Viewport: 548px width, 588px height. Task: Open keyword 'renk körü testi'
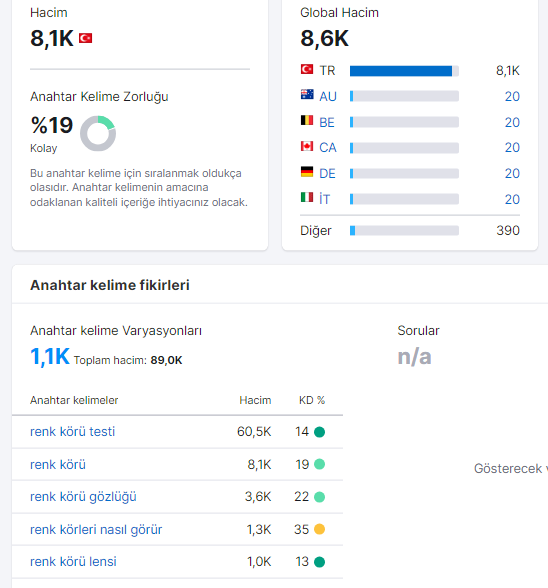[72, 432]
